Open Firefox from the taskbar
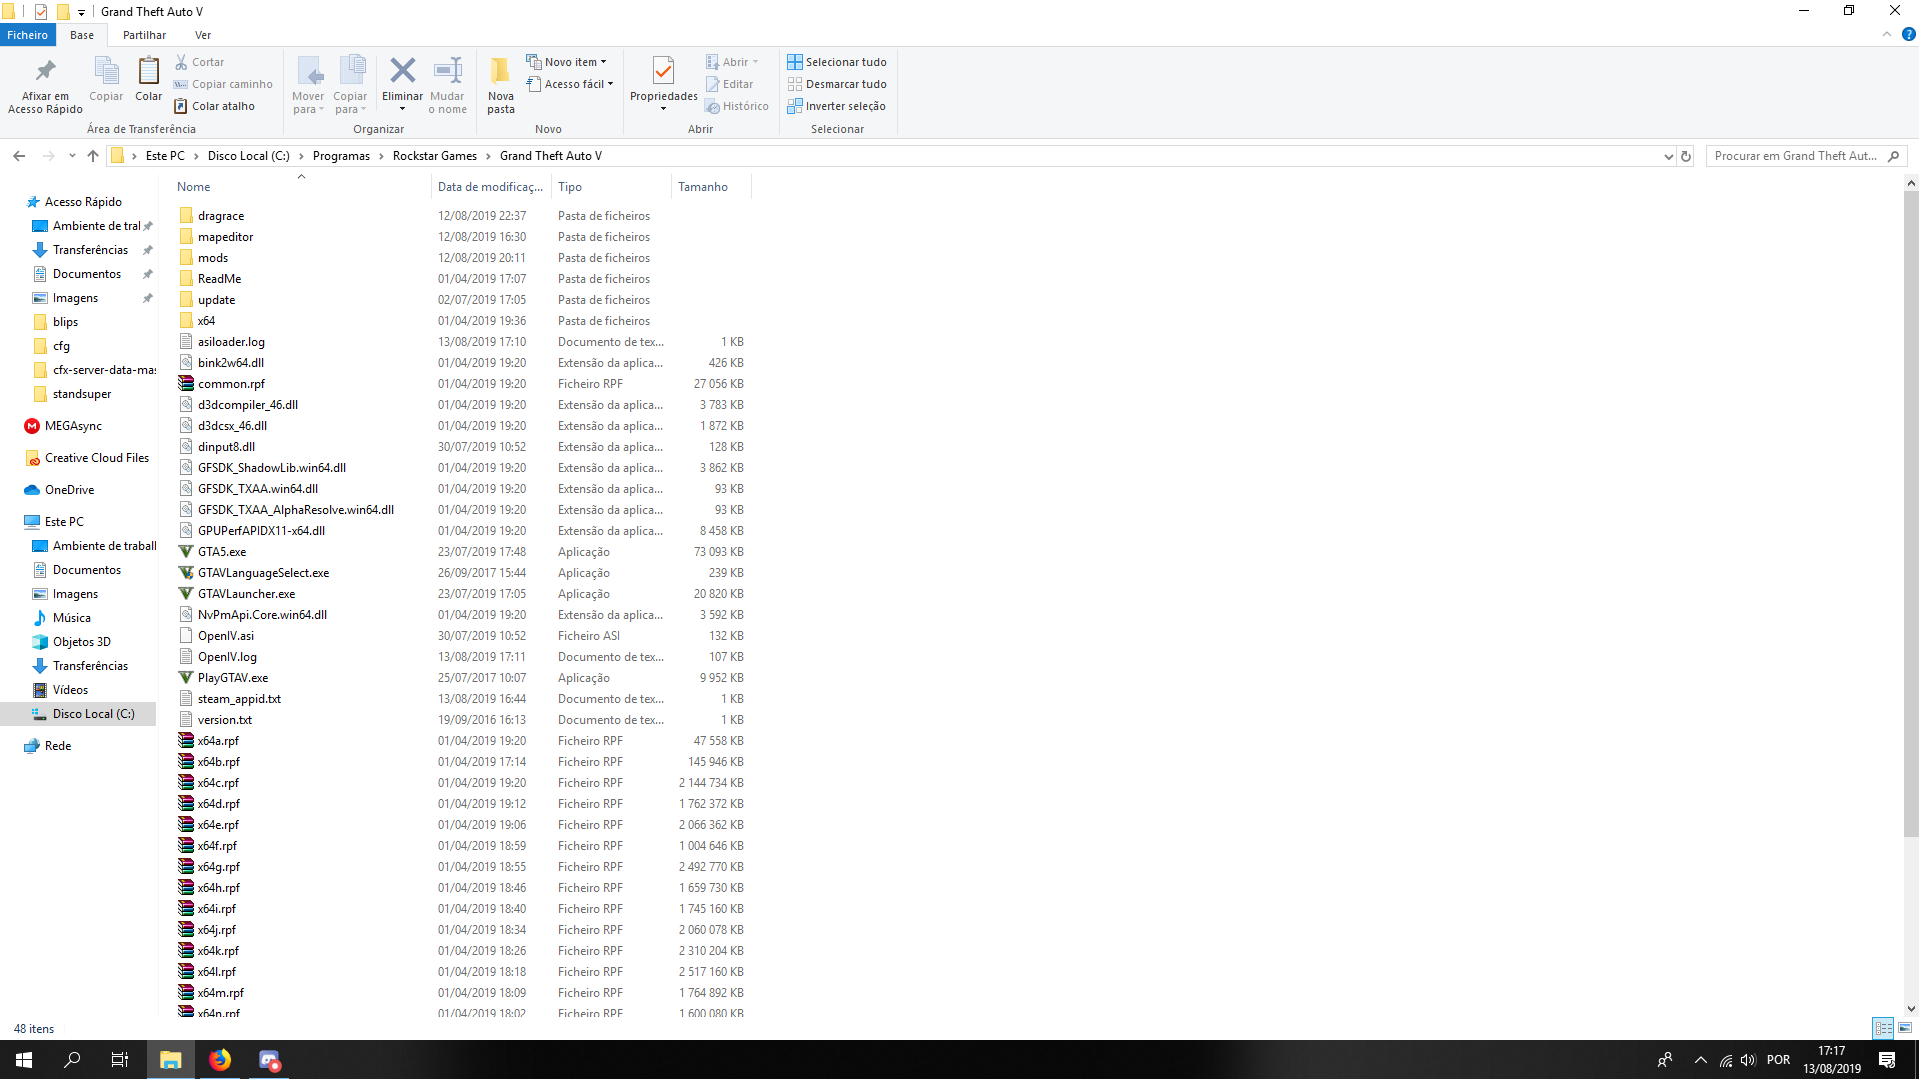 pos(220,1060)
